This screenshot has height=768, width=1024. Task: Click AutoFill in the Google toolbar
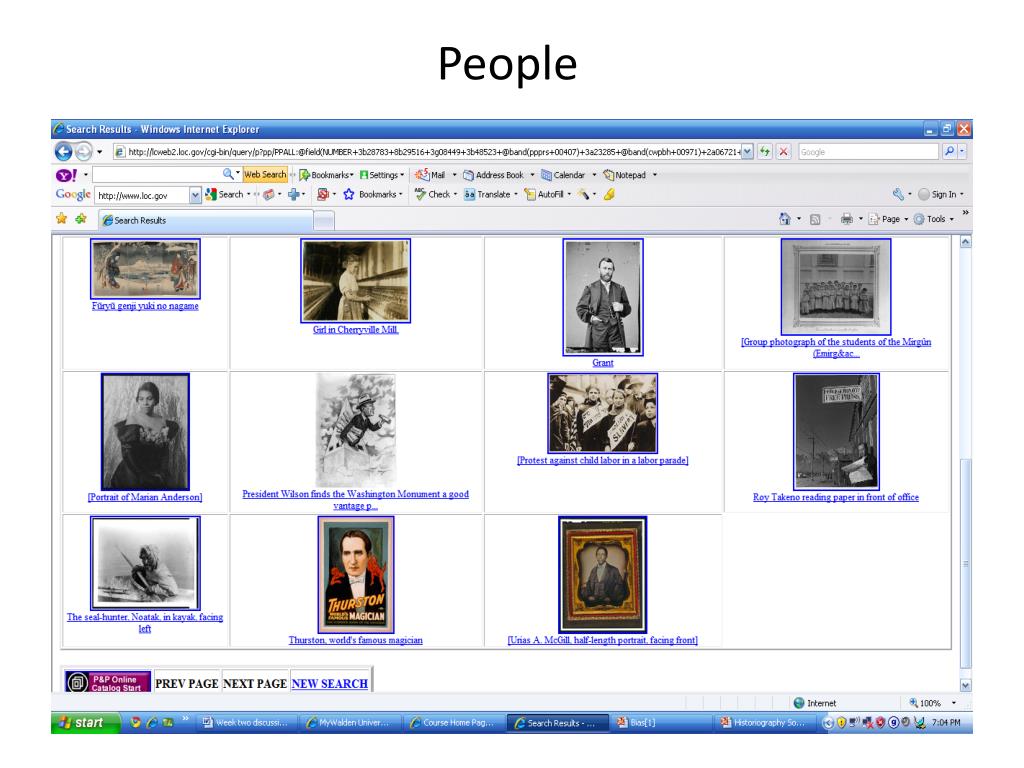pyautogui.click(x=544, y=195)
